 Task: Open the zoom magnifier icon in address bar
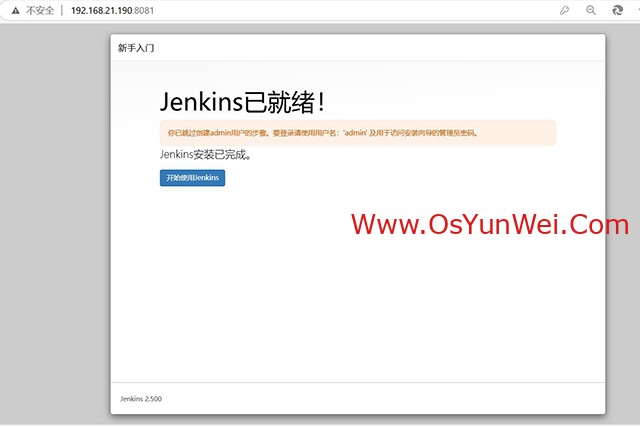tap(591, 10)
